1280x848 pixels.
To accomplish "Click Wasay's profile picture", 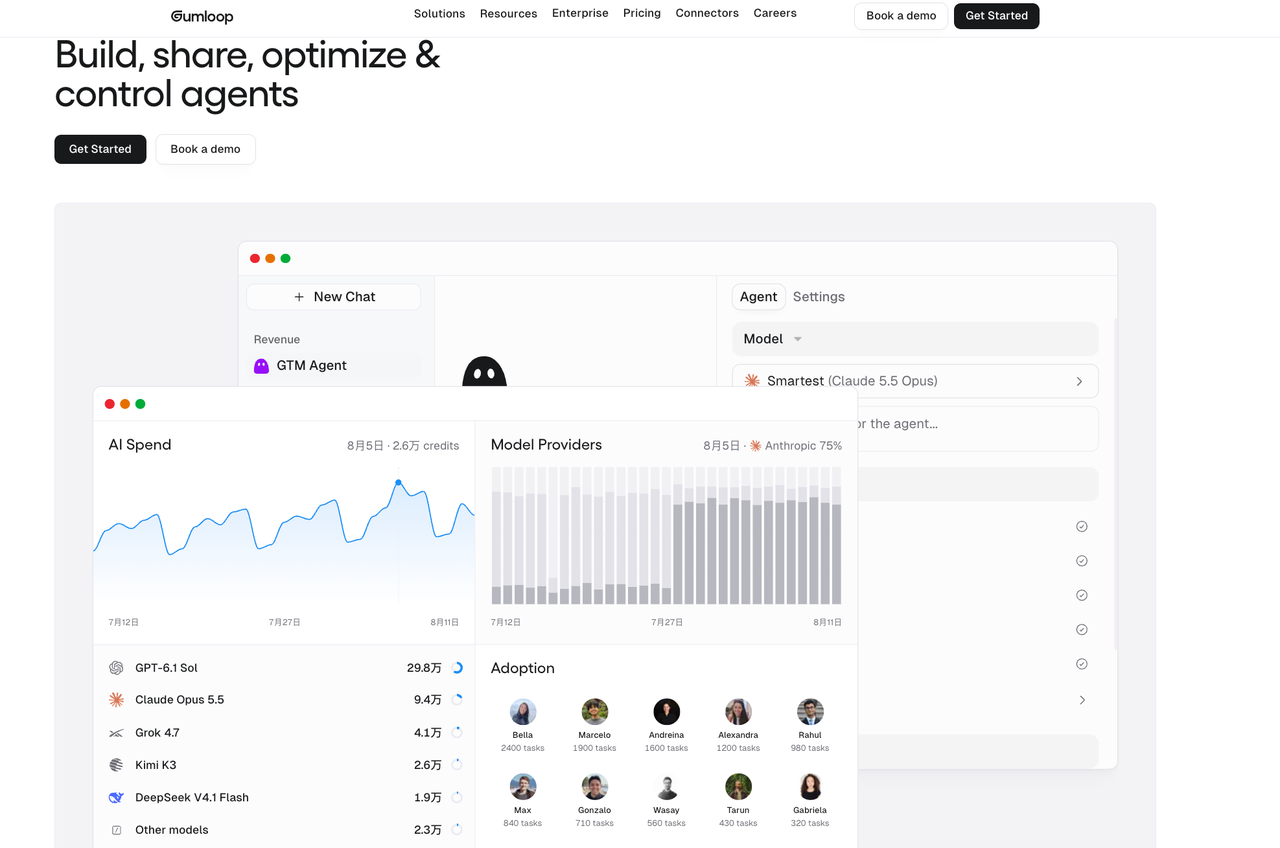I will point(667,787).
